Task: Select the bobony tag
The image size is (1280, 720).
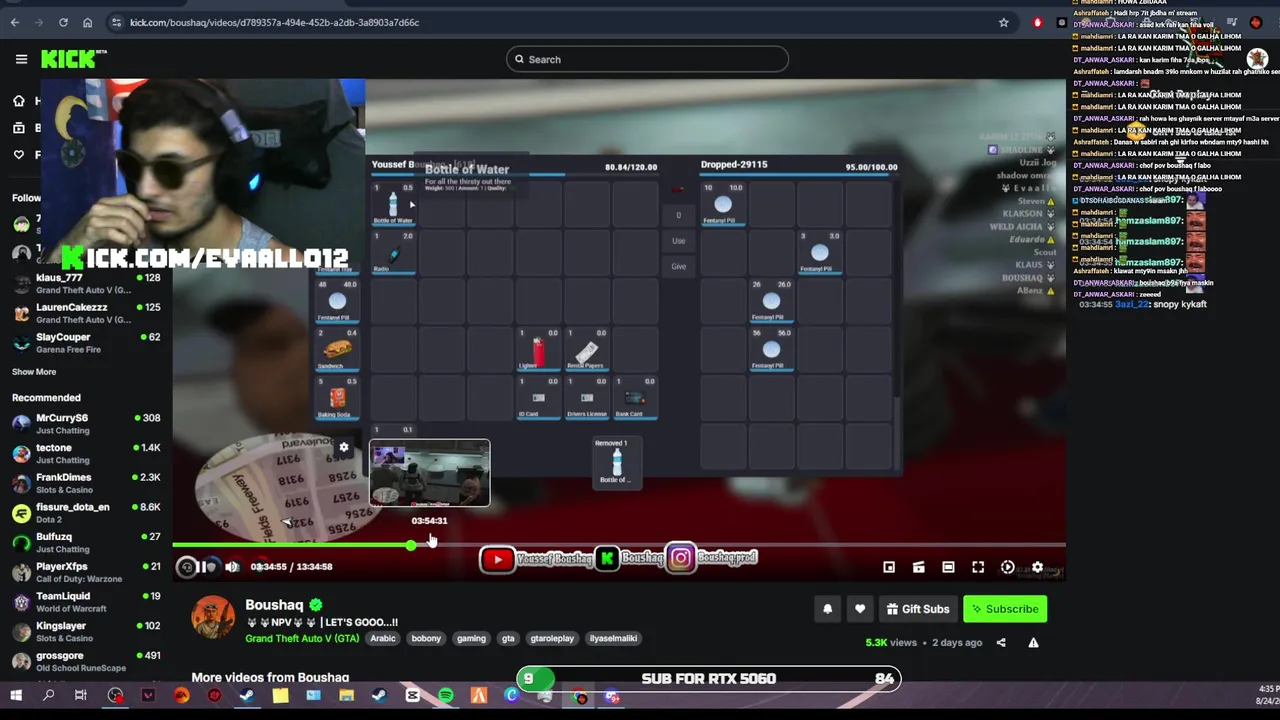Action: (x=426, y=638)
